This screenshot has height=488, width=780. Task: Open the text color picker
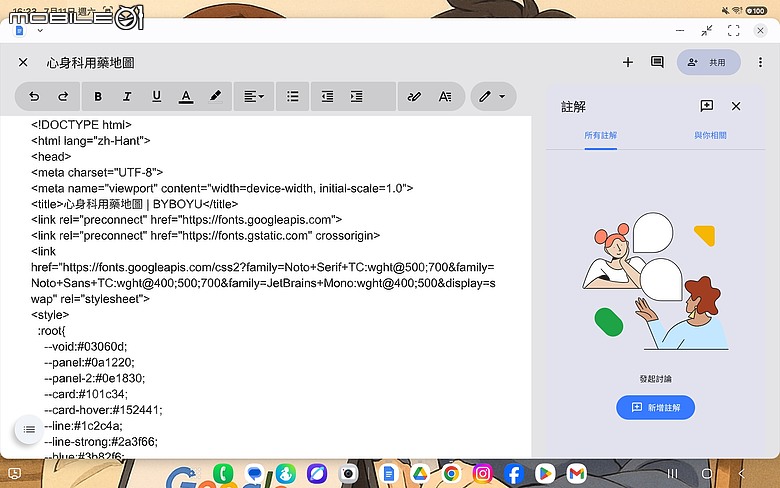[x=186, y=97]
